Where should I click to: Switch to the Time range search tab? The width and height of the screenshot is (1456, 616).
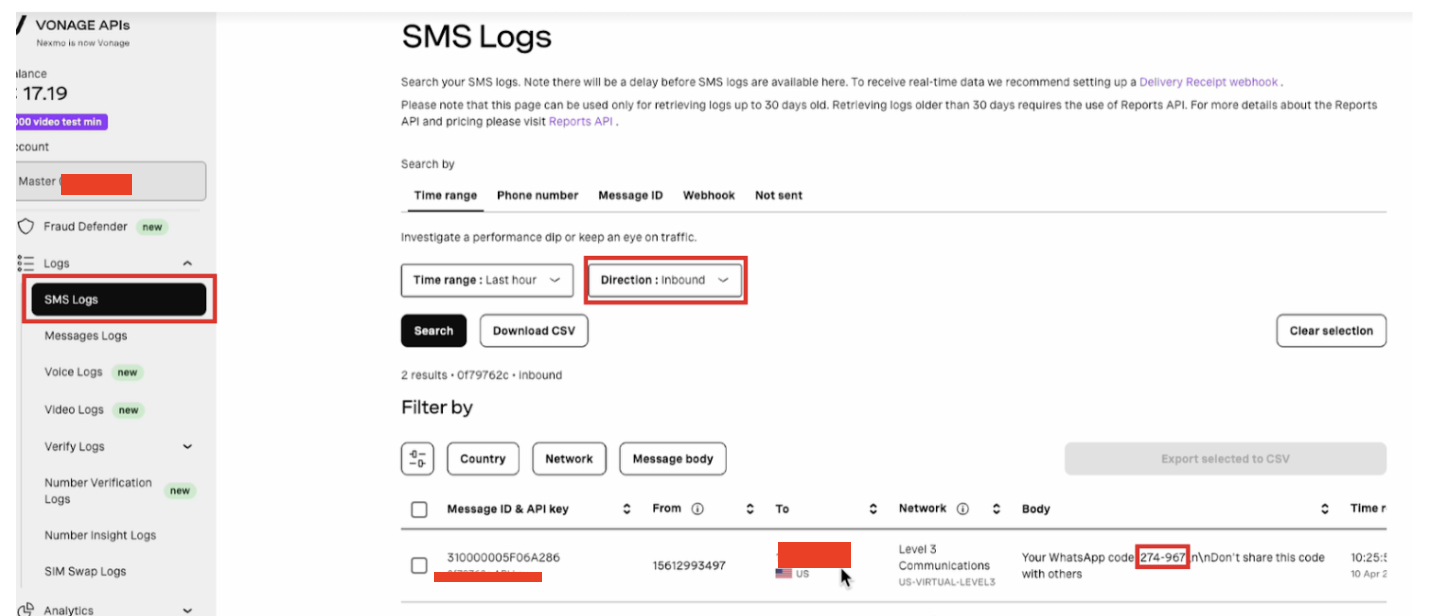(445, 196)
